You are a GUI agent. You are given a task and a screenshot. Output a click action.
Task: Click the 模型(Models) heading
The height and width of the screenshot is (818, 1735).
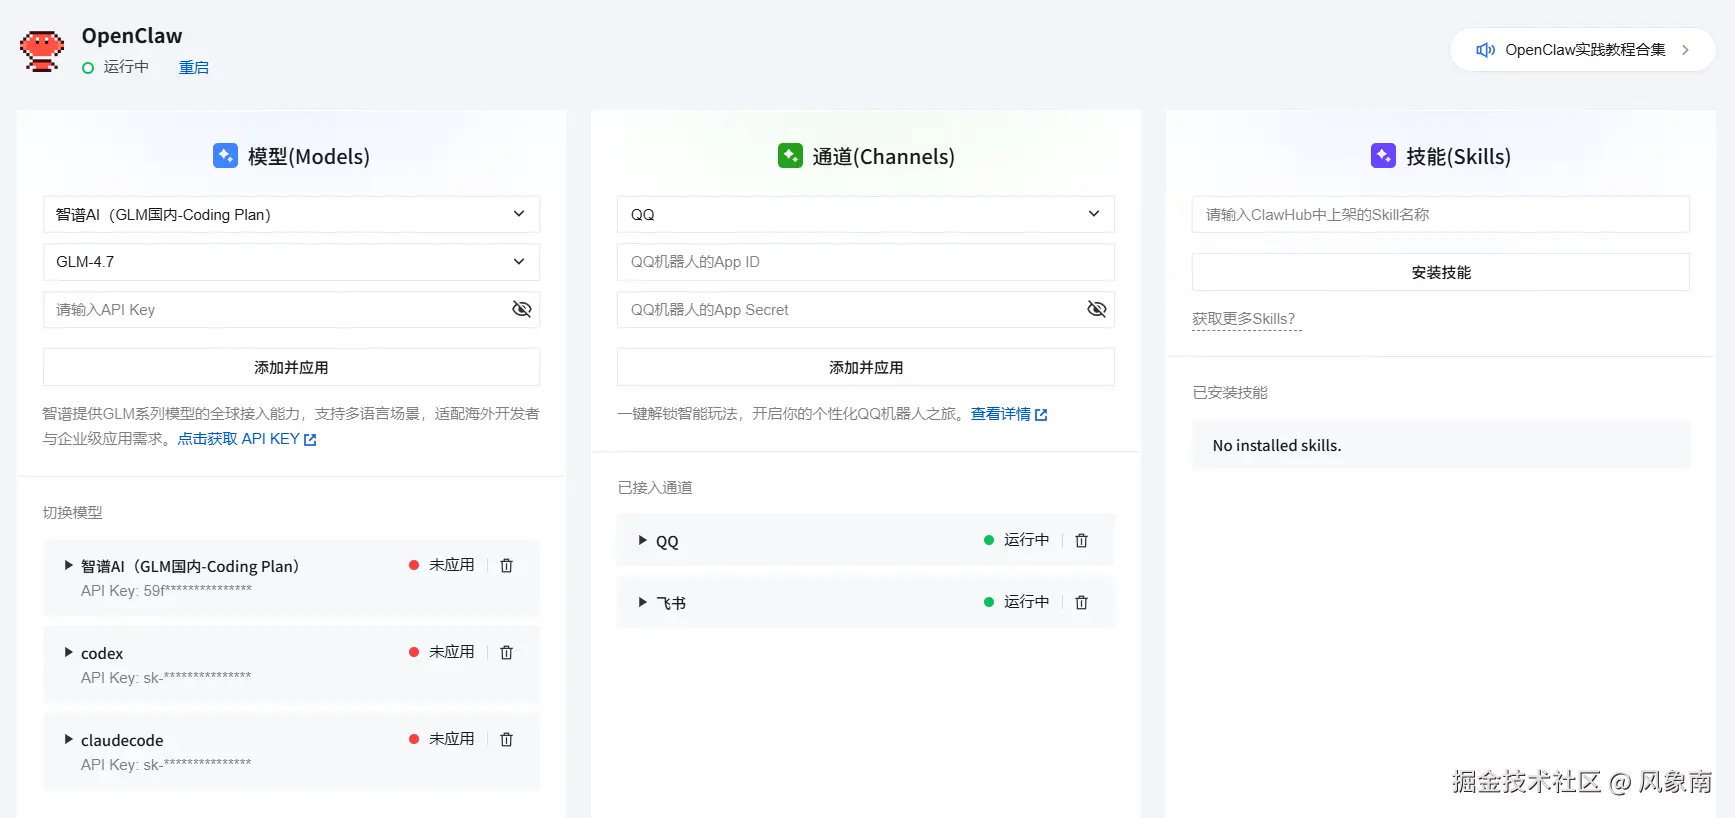(309, 157)
